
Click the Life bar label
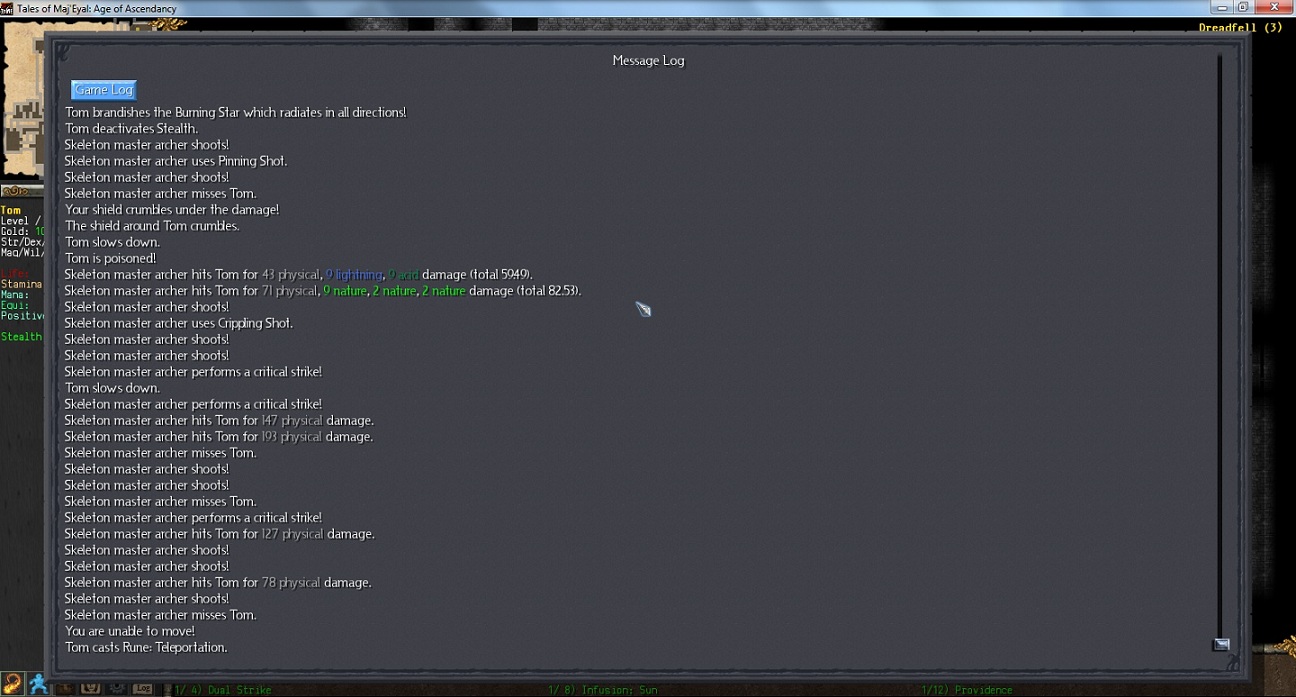click(x=15, y=273)
